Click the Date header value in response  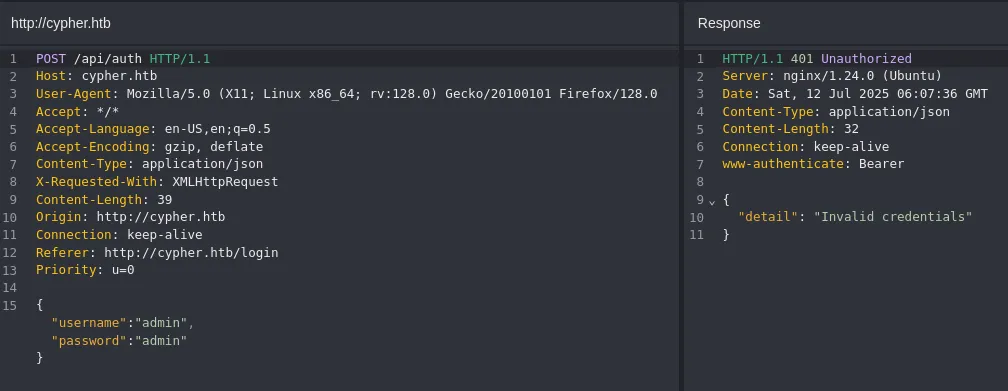(x=878, y=94)
